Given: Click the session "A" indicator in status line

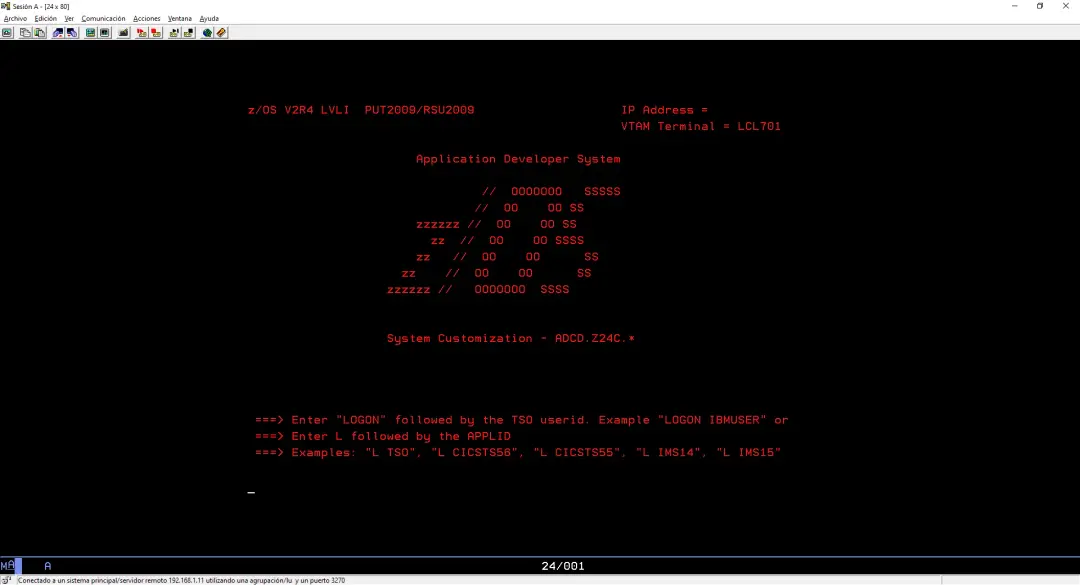Looking at the screenshot, I should click(x=48, y=566).
